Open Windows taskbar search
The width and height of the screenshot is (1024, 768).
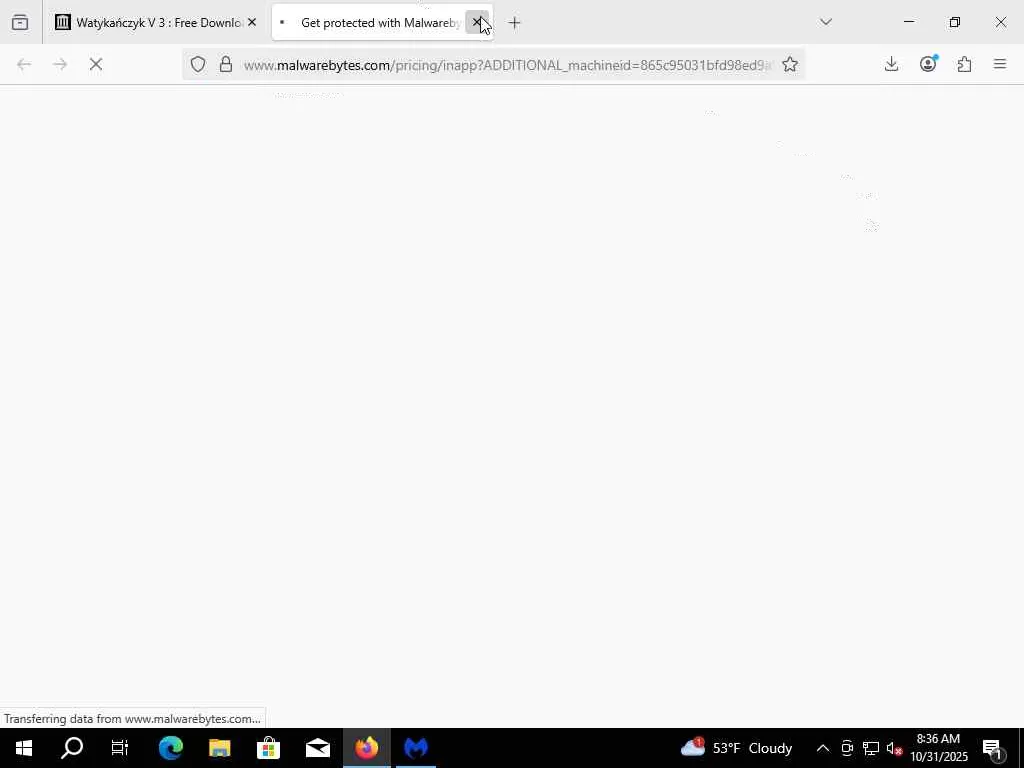click(72, 748)
